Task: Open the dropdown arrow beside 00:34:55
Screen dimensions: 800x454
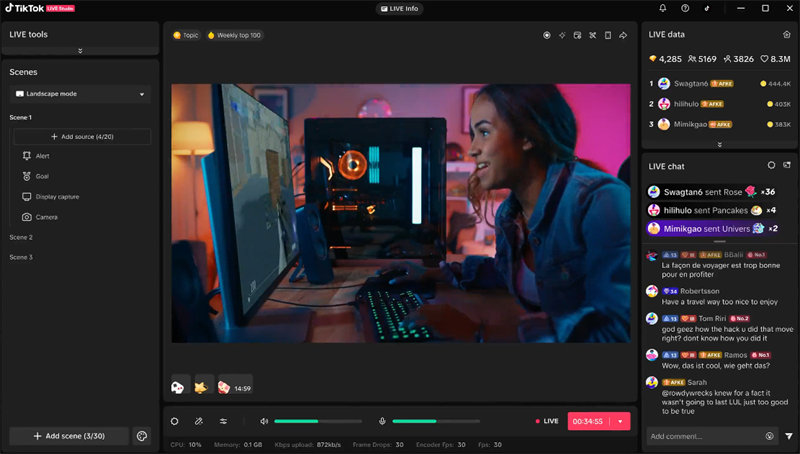Action: coord(620,421)
